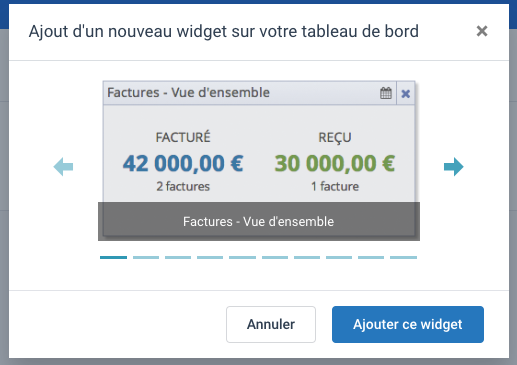Viewport: 517px width, 365px height.
Task: Jump to the second carousel indicator
Action: [146, 257]
